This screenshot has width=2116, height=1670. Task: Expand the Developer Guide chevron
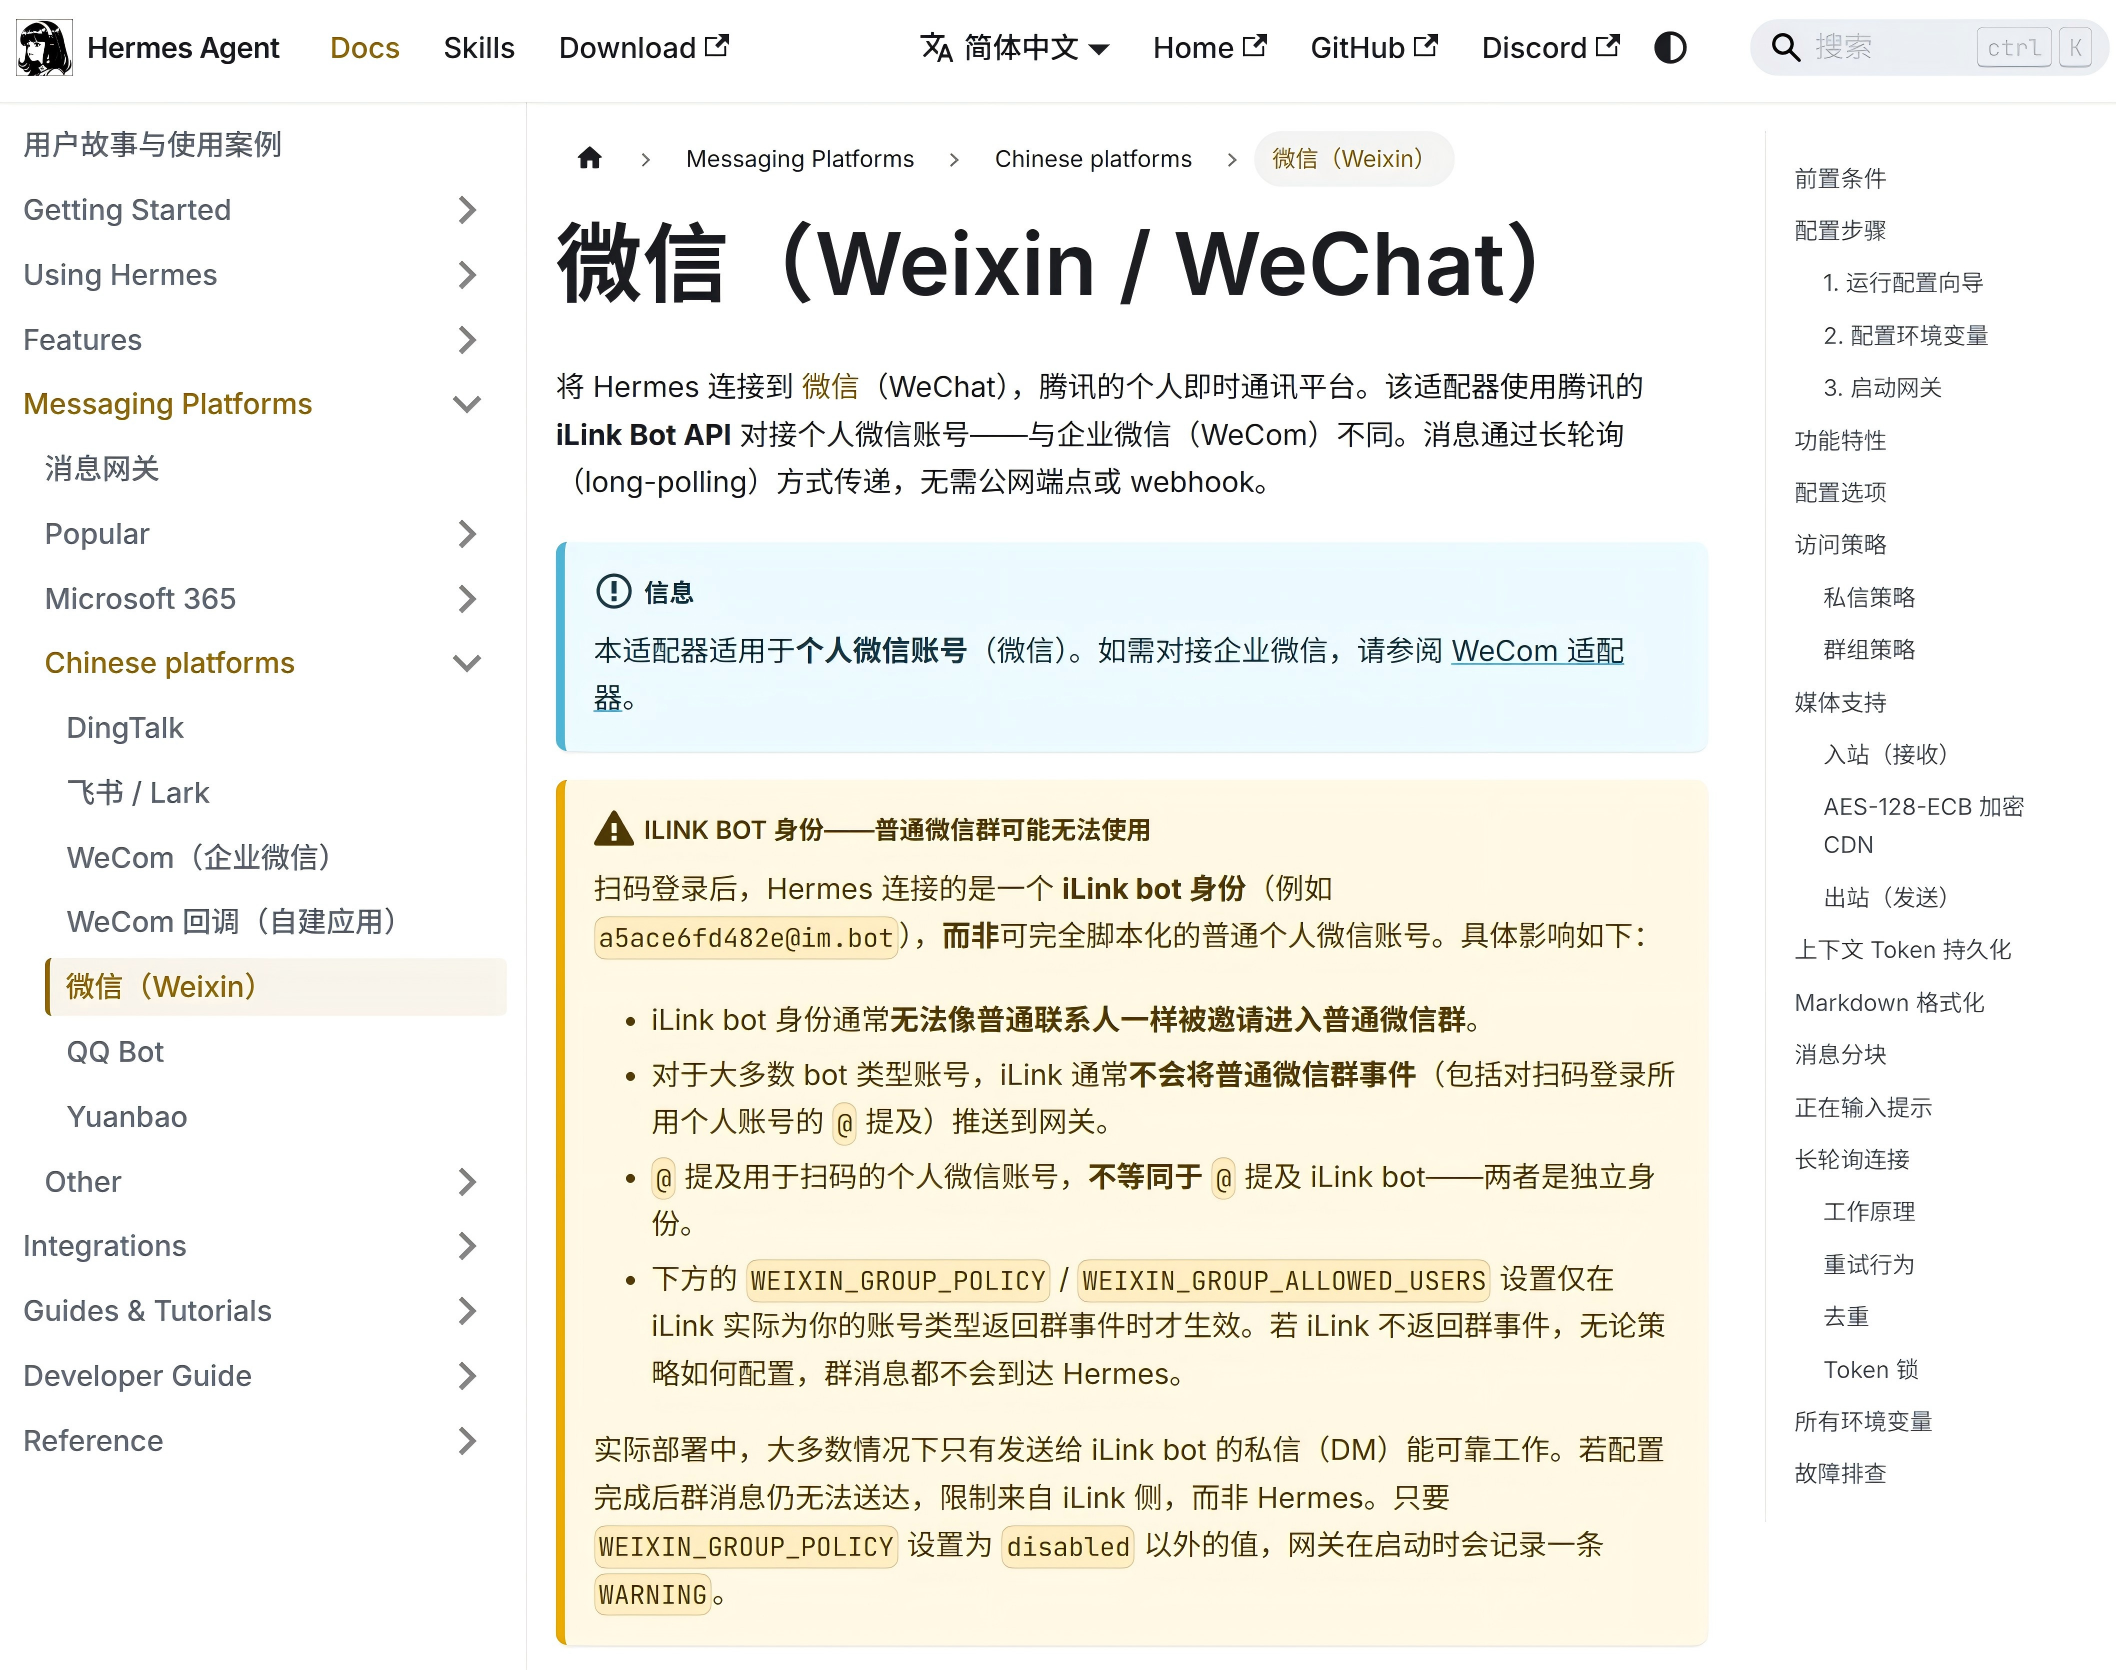click(x=467, y=1376)
